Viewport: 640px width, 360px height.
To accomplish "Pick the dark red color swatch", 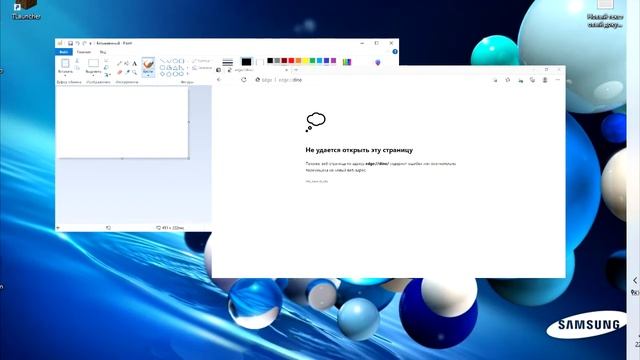I will point(284,60).
